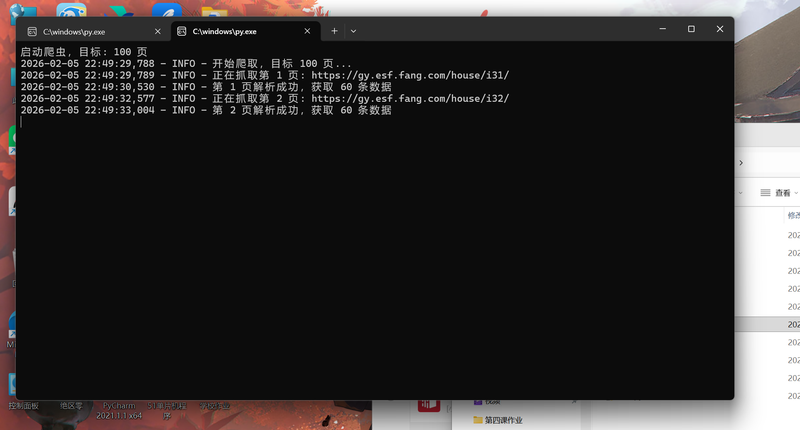This screenshot has width=800, height=430.
Task: Click the '开始爬取，目标 100 页...' log line
Action: click(186, 64)
